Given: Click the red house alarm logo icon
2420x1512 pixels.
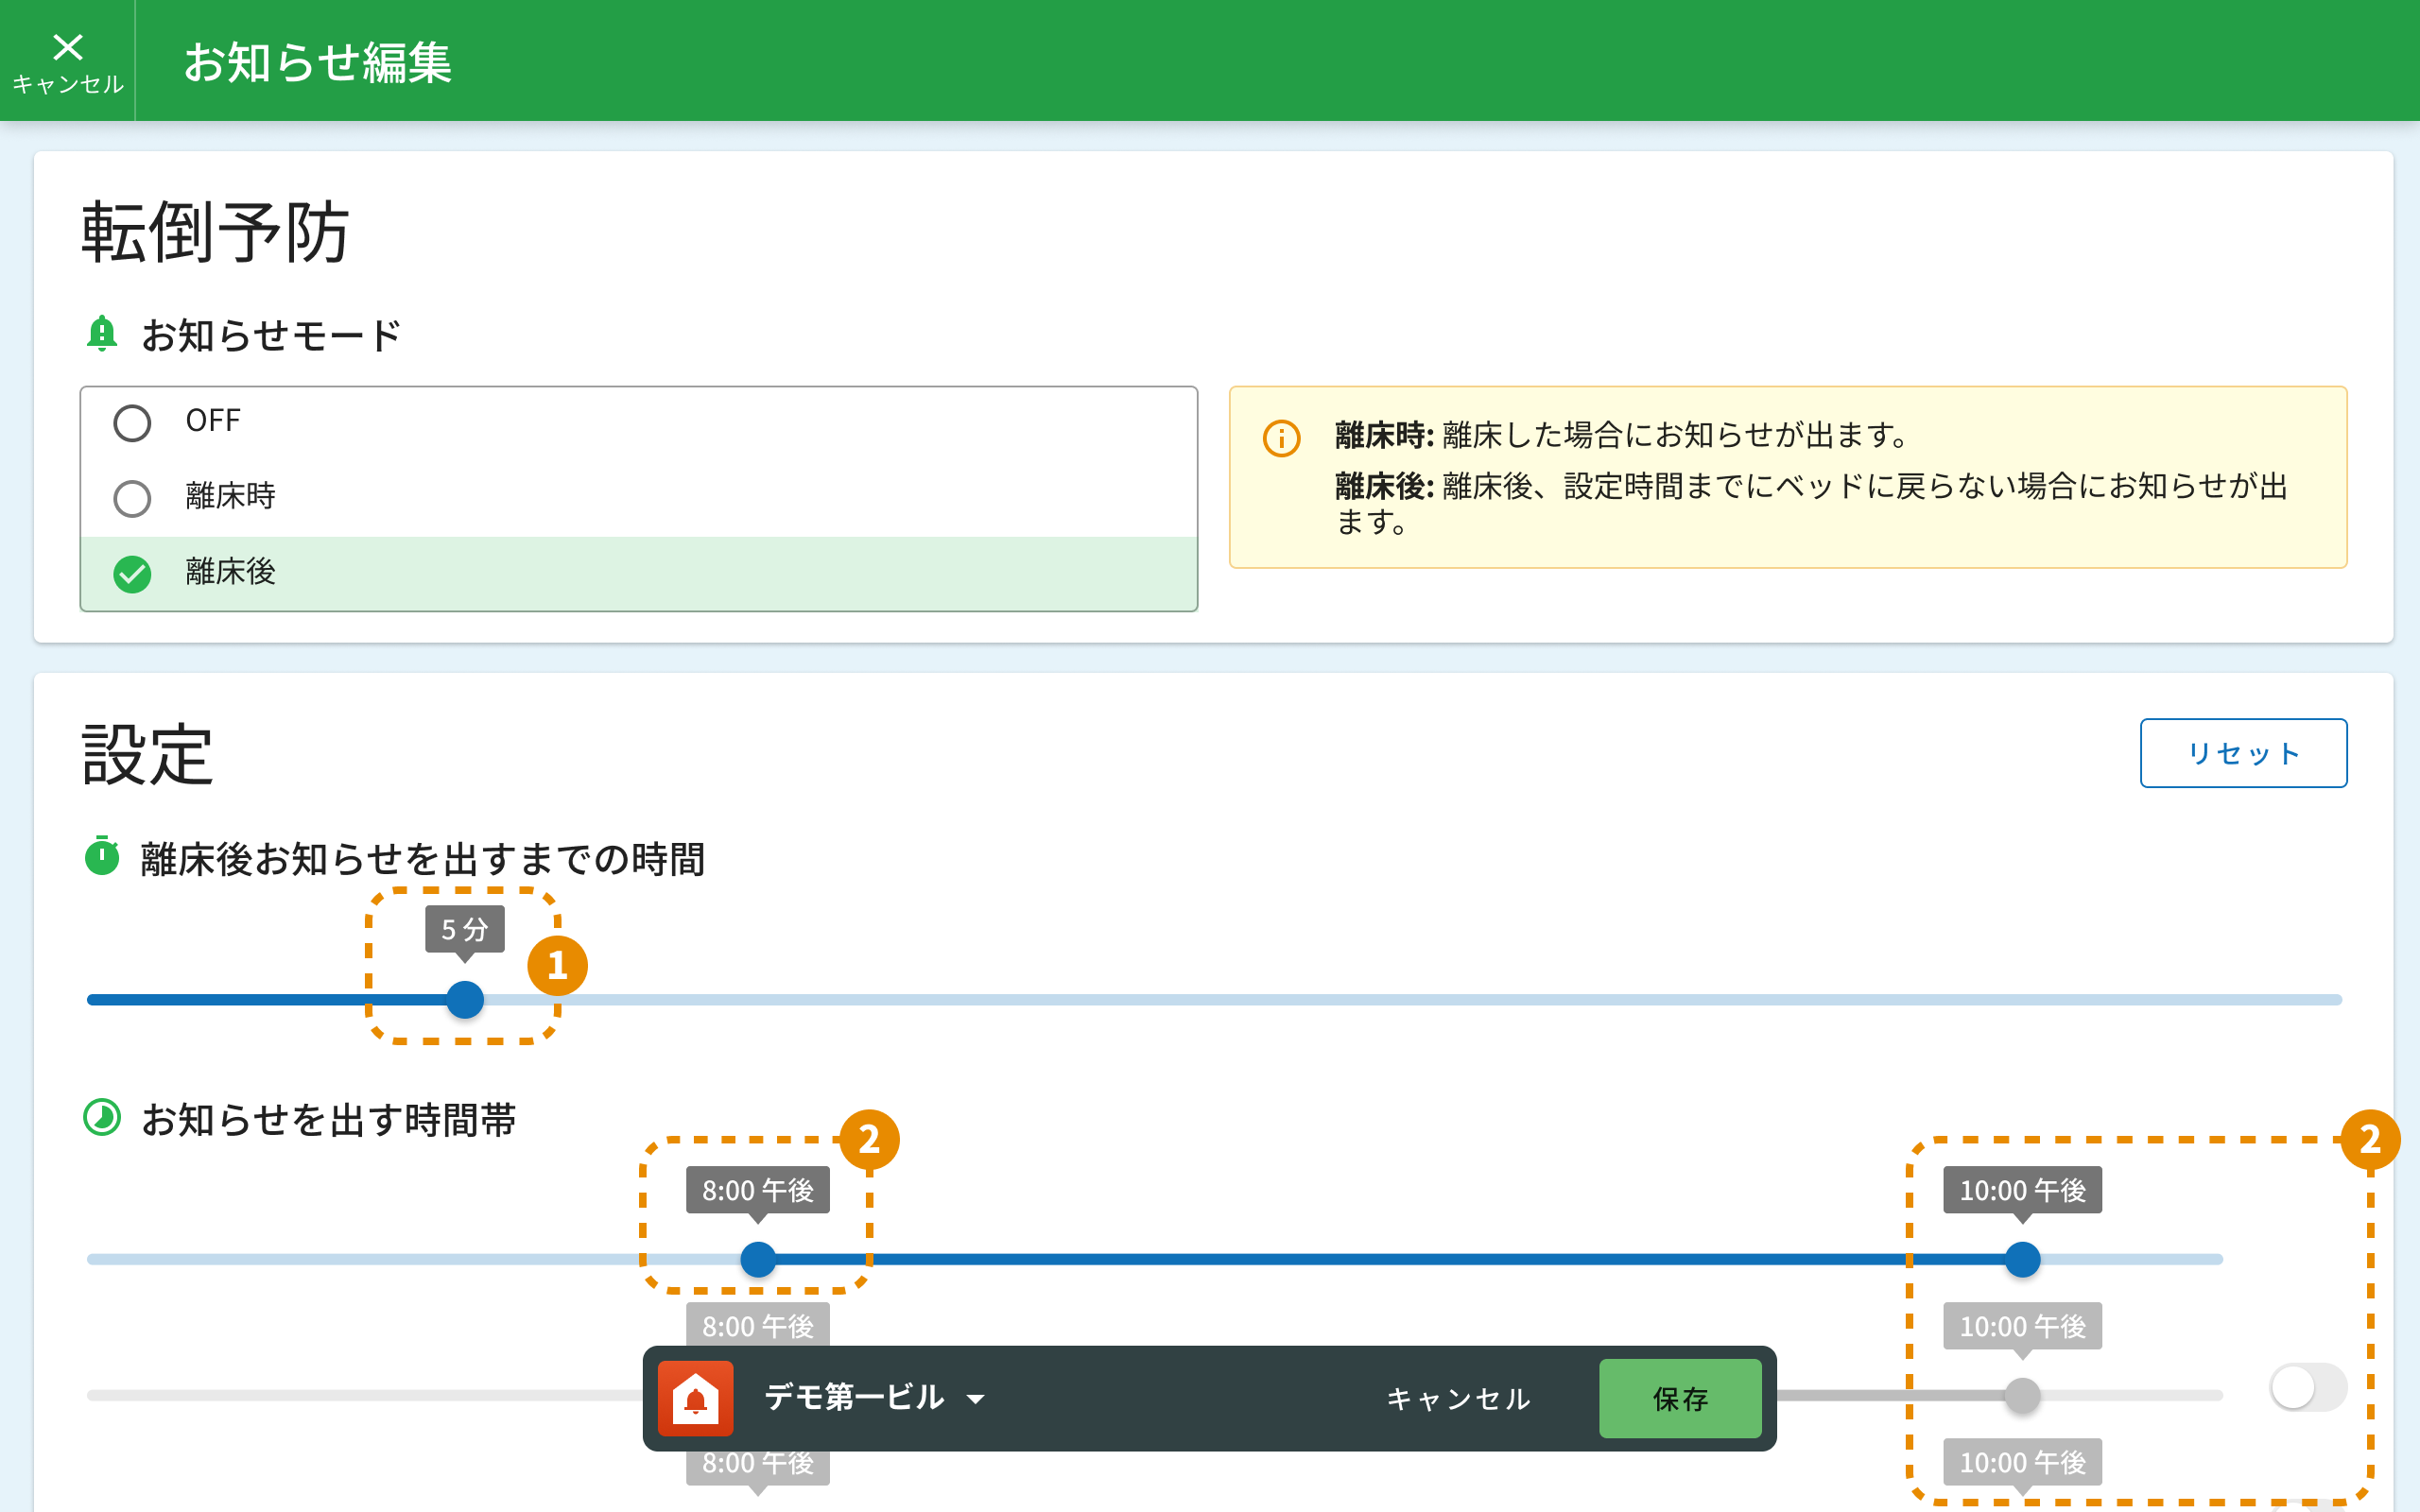Looking at the screenshot, I should click(x=696, y=1398).
